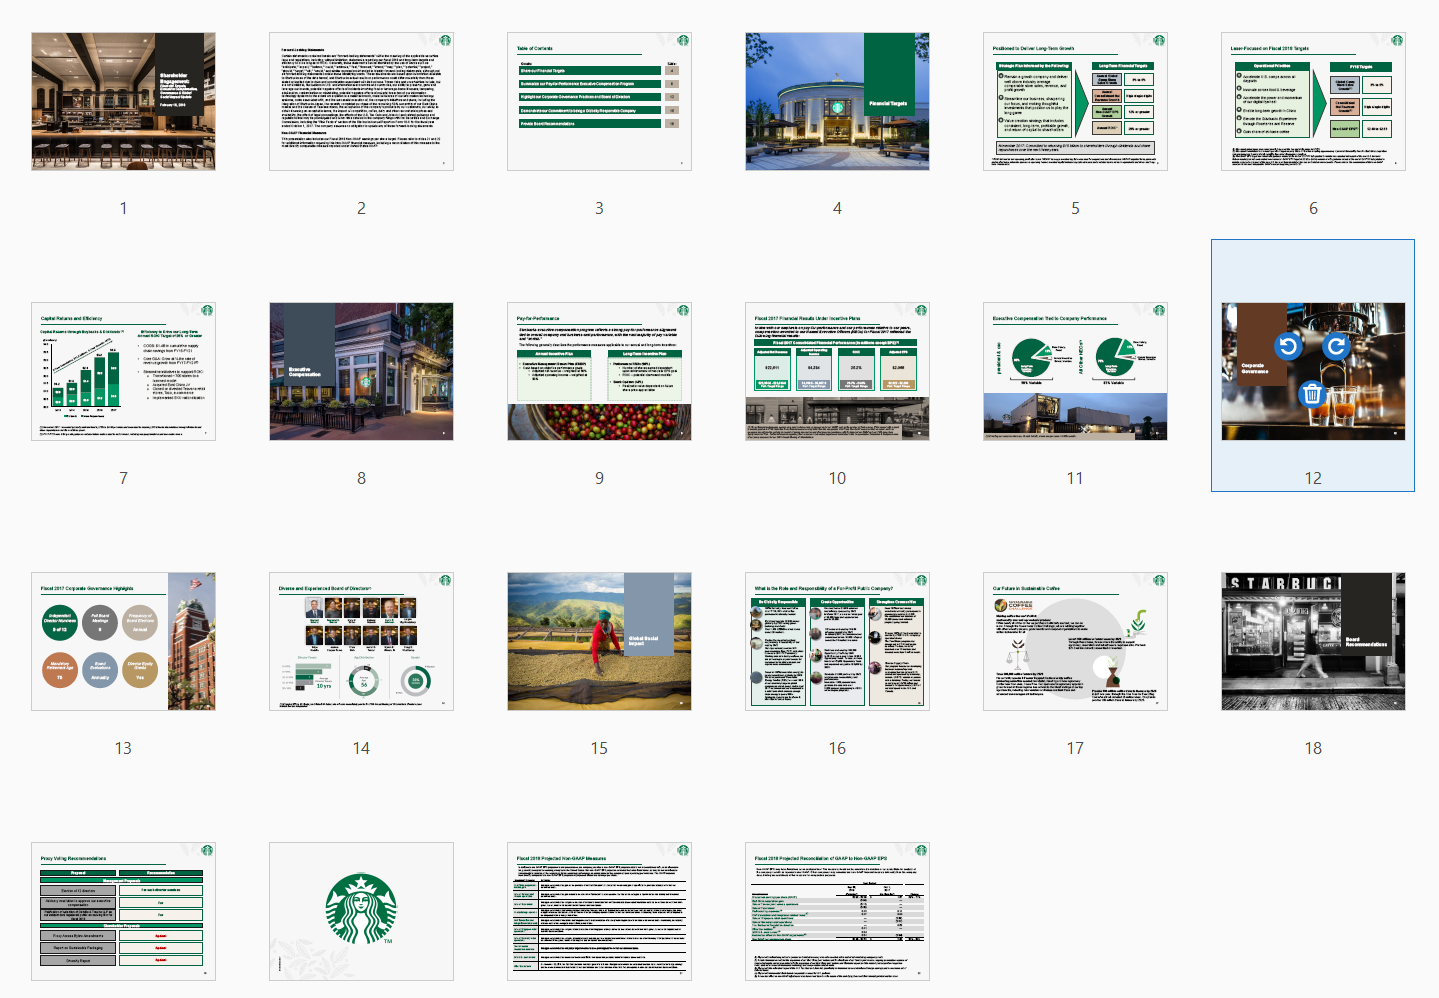
Task: Open Diverse and Experienced Board of Directors page
Action: [361, 641]
